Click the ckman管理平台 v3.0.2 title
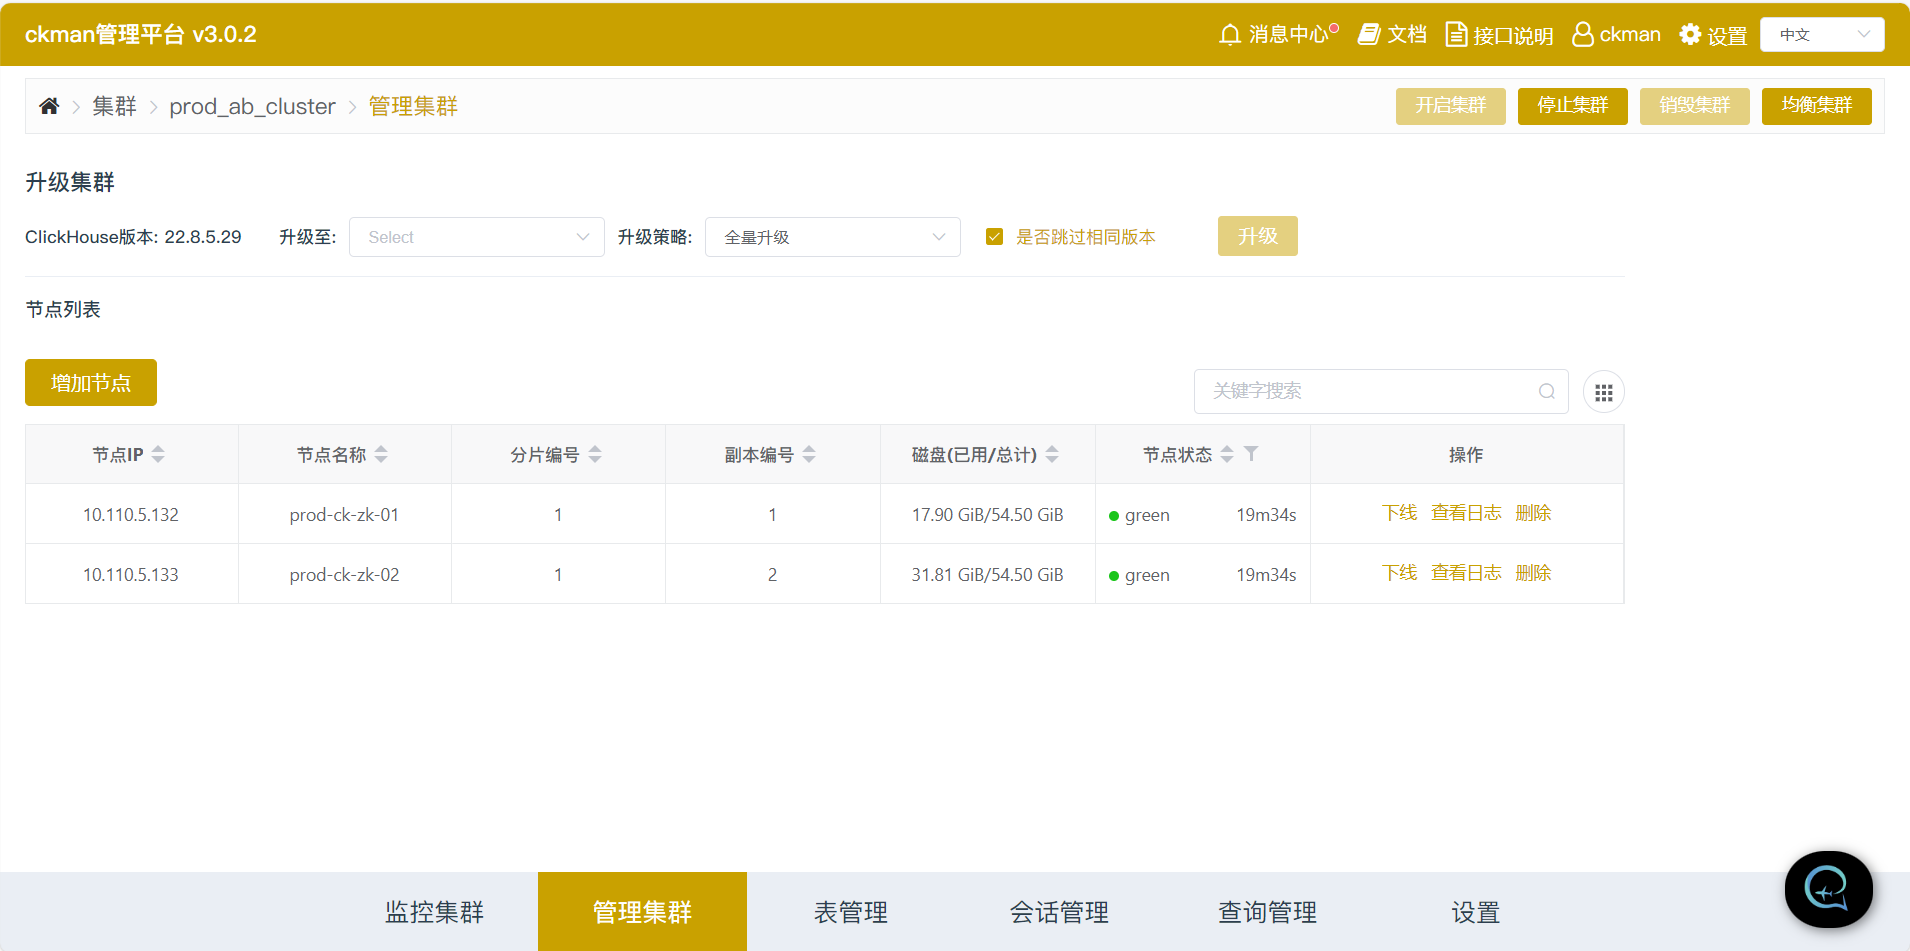The height and width of the screenshot is (951, 1910). tap(141, 35)
